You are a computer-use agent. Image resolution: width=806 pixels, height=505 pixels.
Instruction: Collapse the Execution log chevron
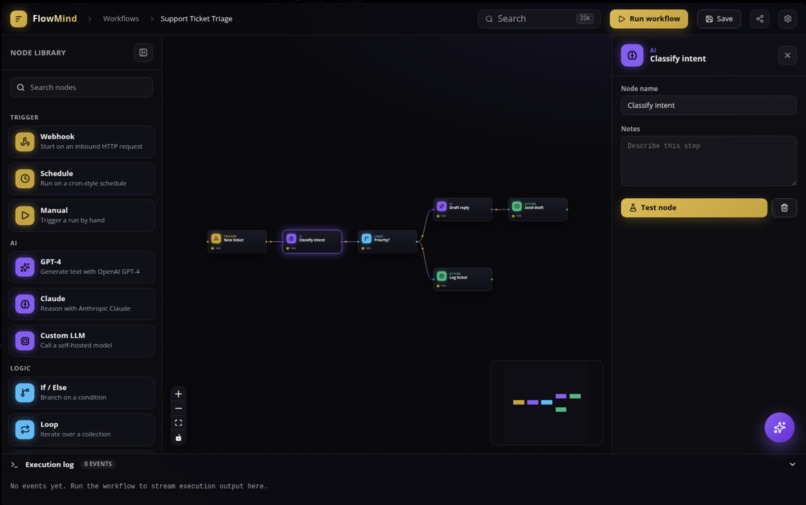(792, 464)
